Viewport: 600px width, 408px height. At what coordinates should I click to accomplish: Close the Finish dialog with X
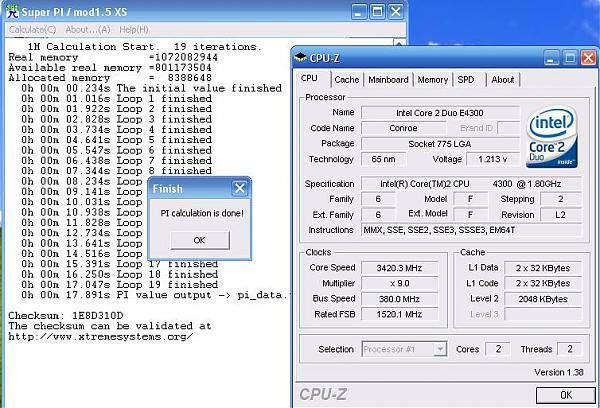(x=240, y=188)
